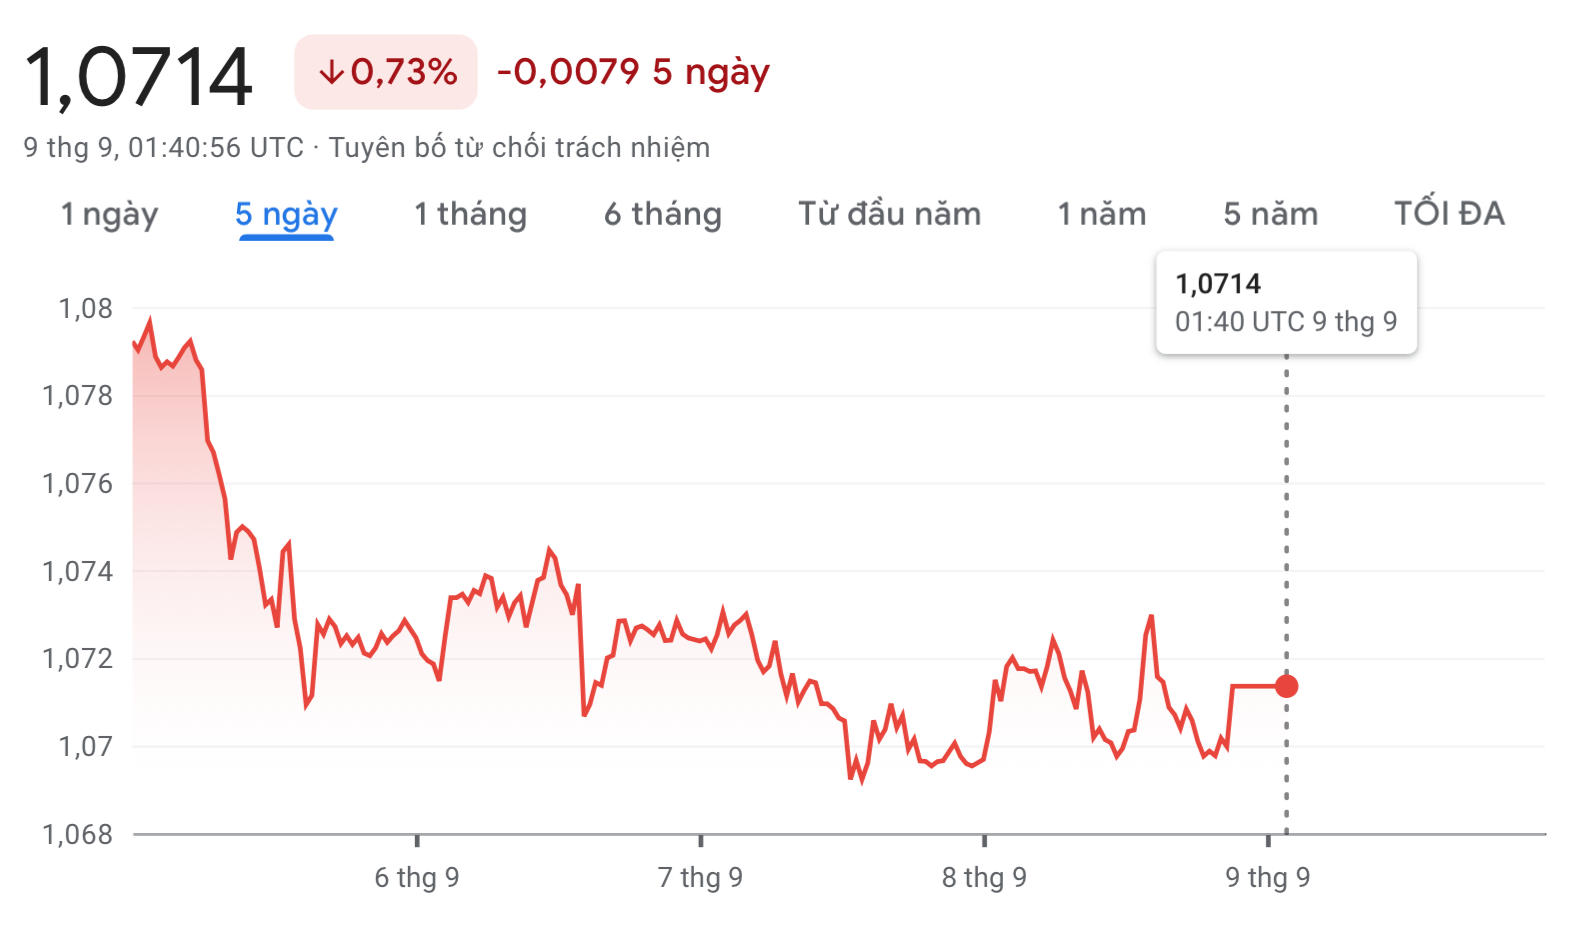Open the "Tuyên bố từ chối trách nhiệm" link
The height and width of the screenshot is (938, 1588).
(519, 148)
